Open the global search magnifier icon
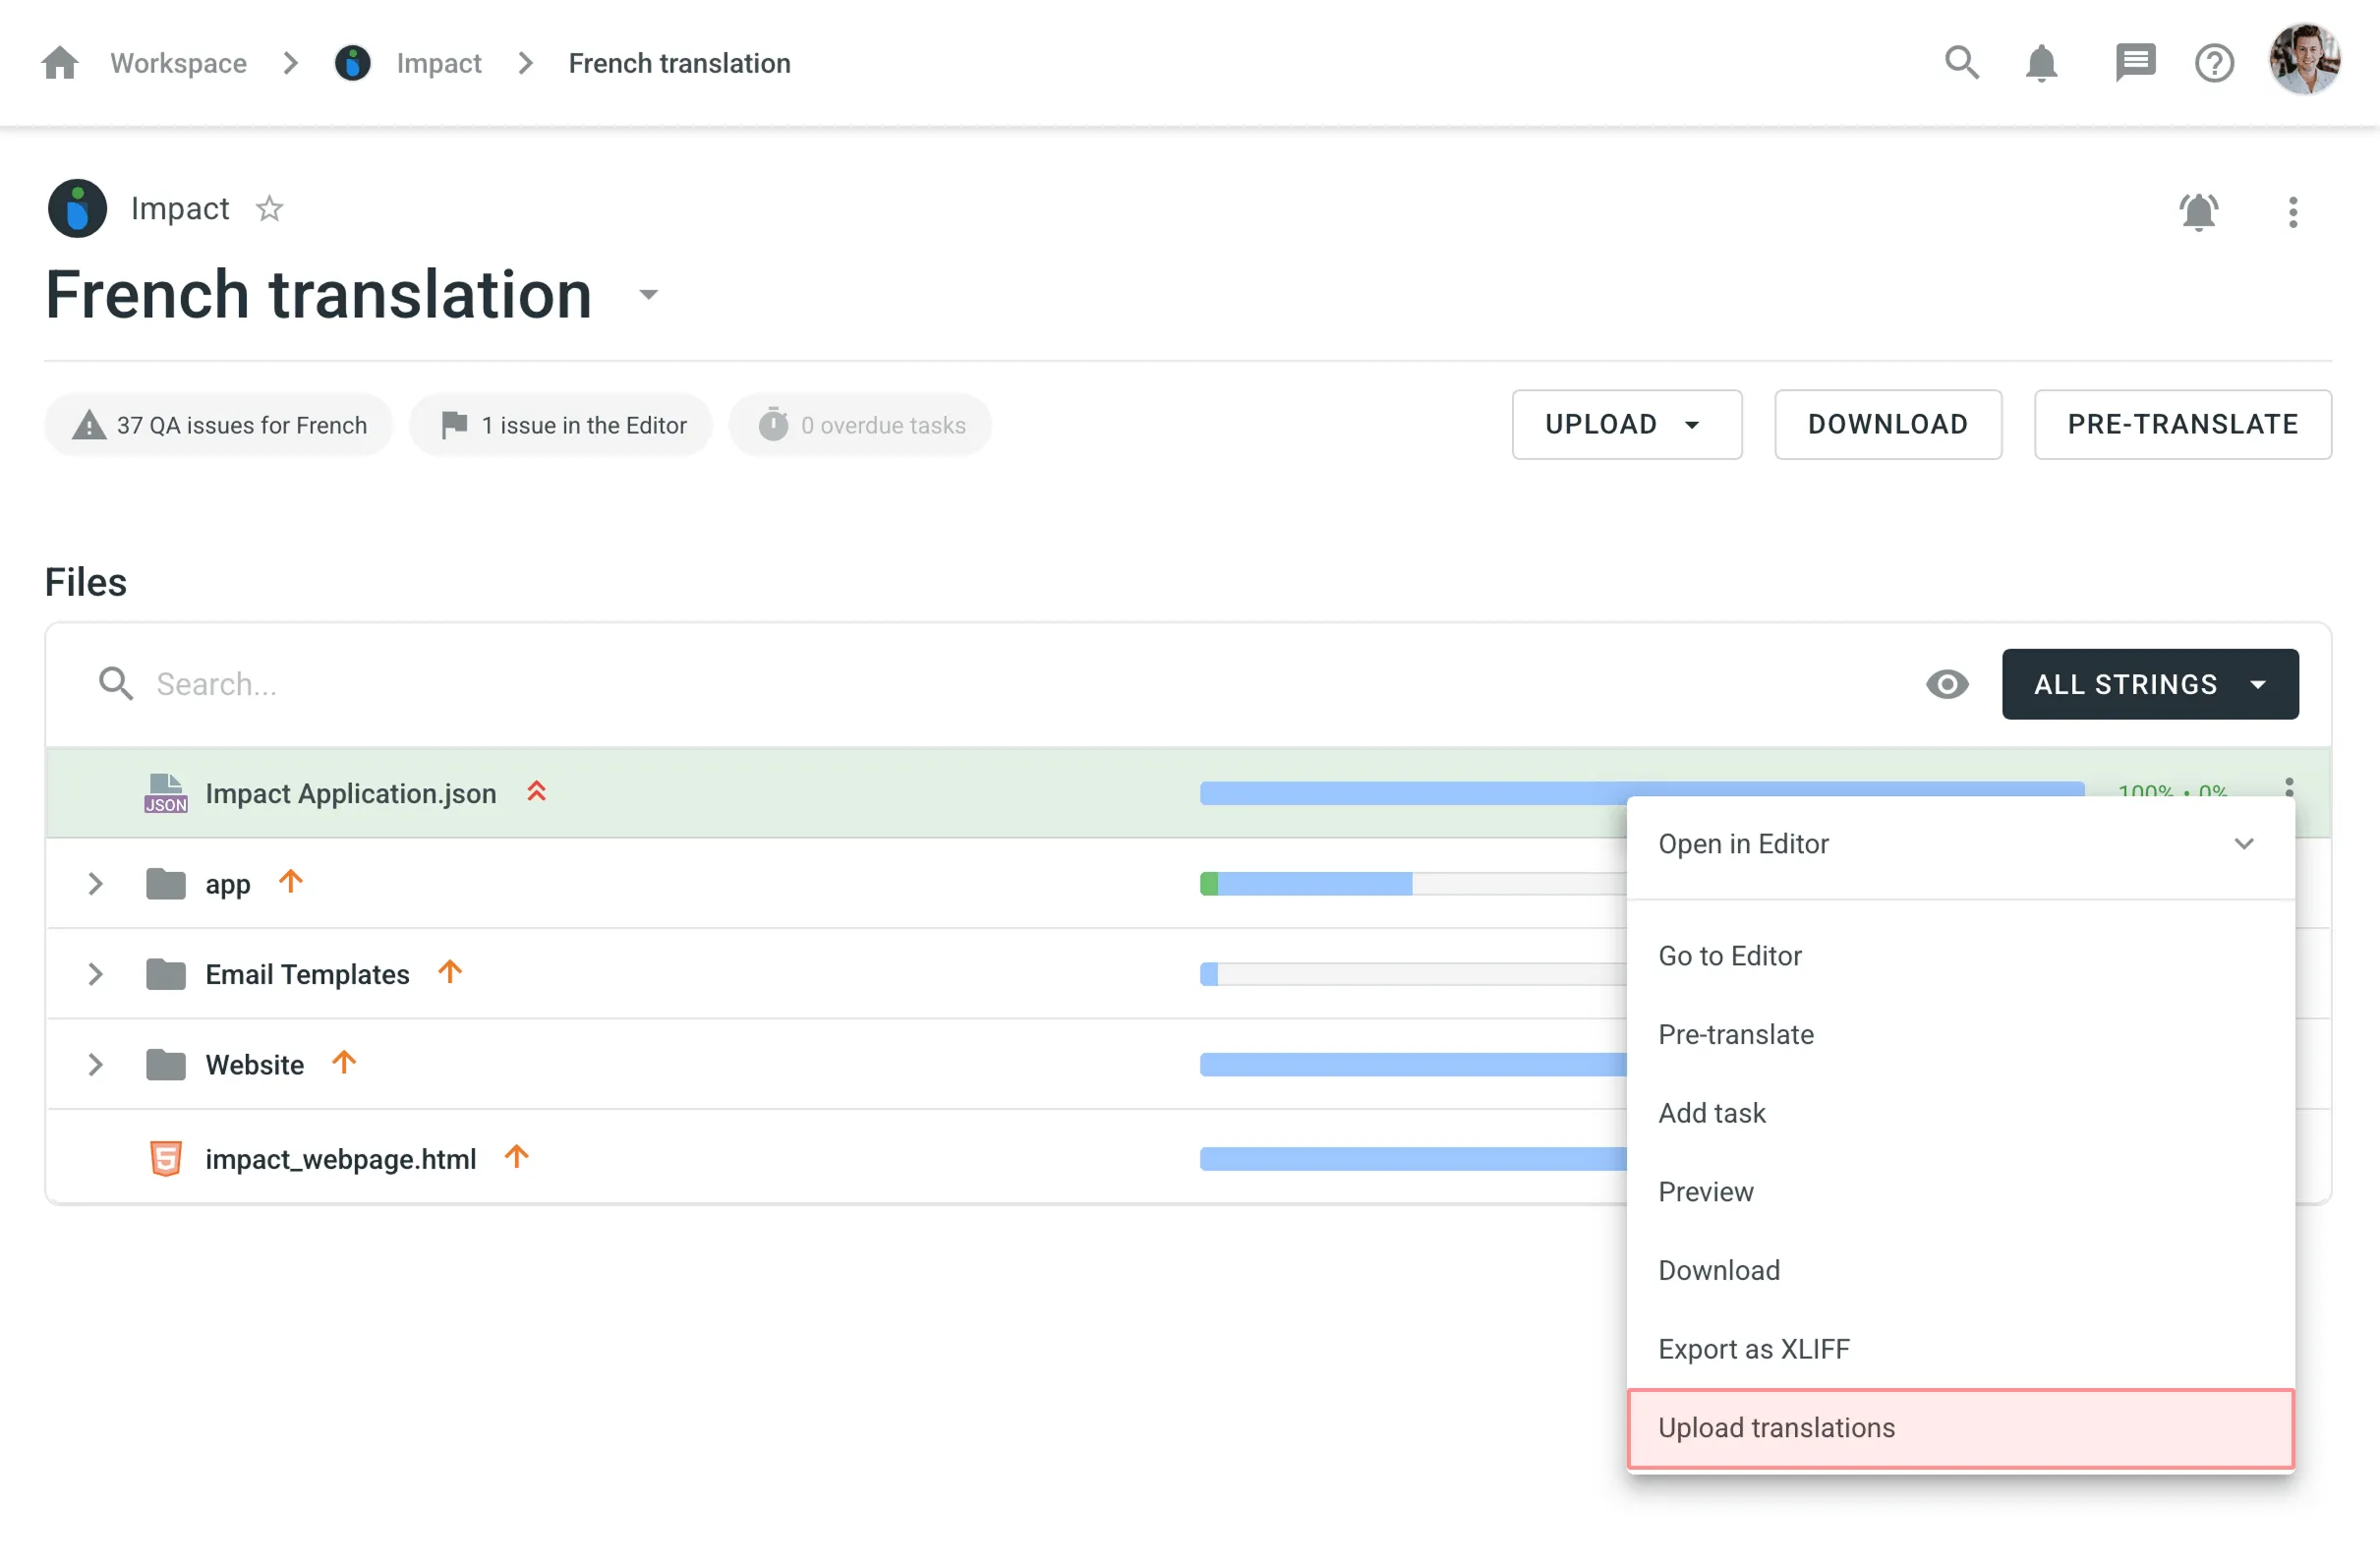The height and width of the screenshot is (1565, 2380). pos(1961,62)
